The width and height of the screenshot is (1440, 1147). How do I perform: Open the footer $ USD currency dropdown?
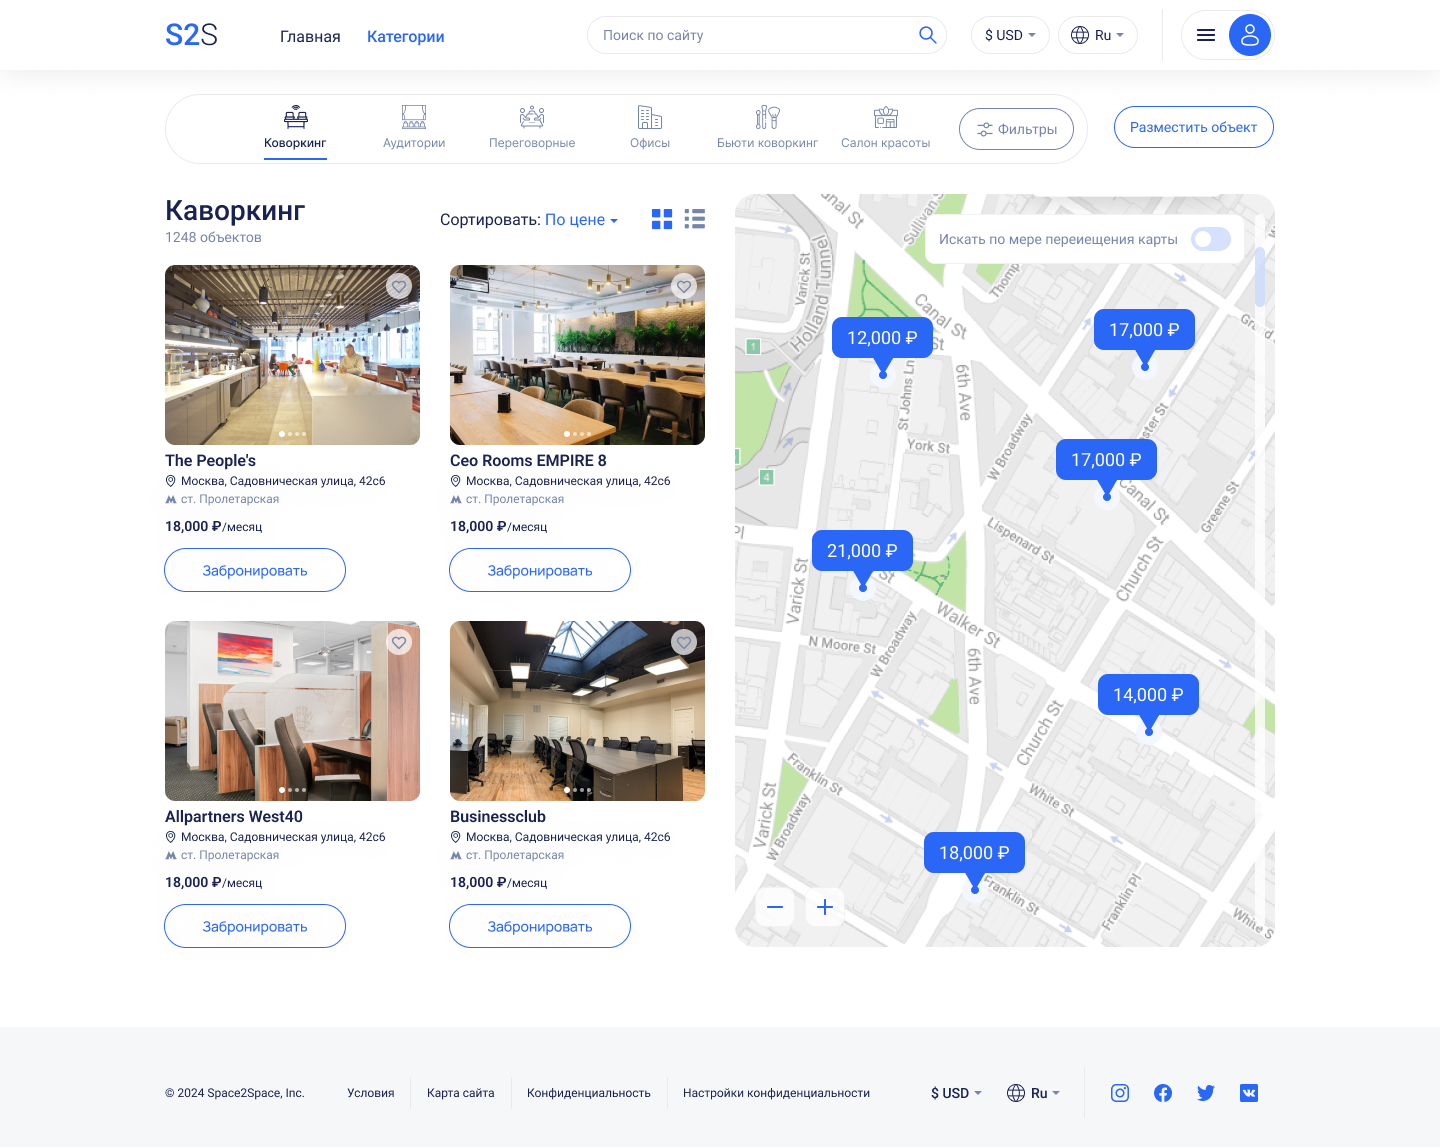[956, 1093]
